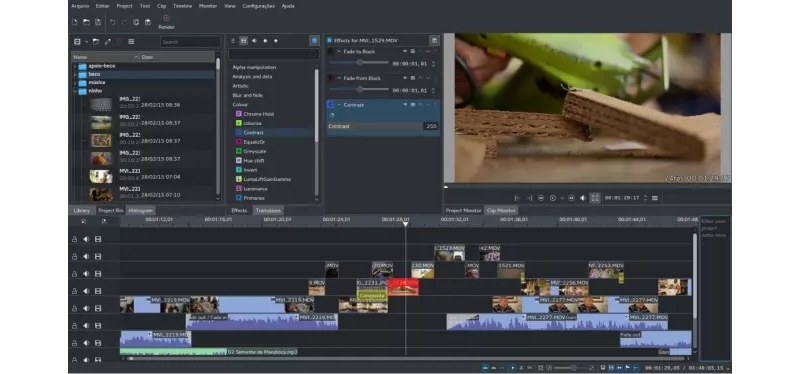This screenshot has height=374, width=800.
Task: Switch to the Project Bin tab
Action: pos(111,210)
